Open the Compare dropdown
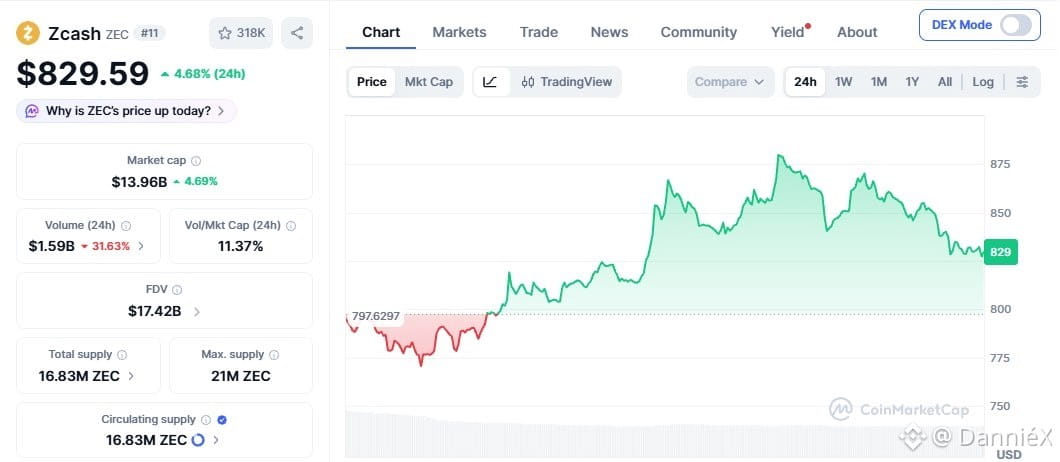The image size is (1060, 462). click(730, 82)
